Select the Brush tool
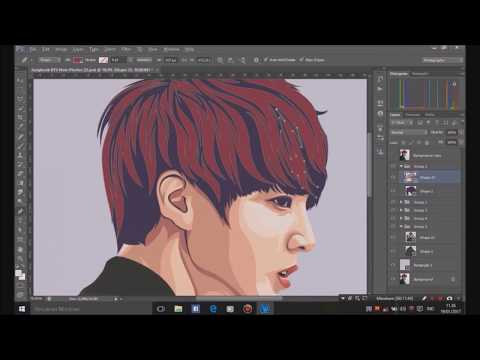This screenshot has width=480, height=360. click(20, 146)
